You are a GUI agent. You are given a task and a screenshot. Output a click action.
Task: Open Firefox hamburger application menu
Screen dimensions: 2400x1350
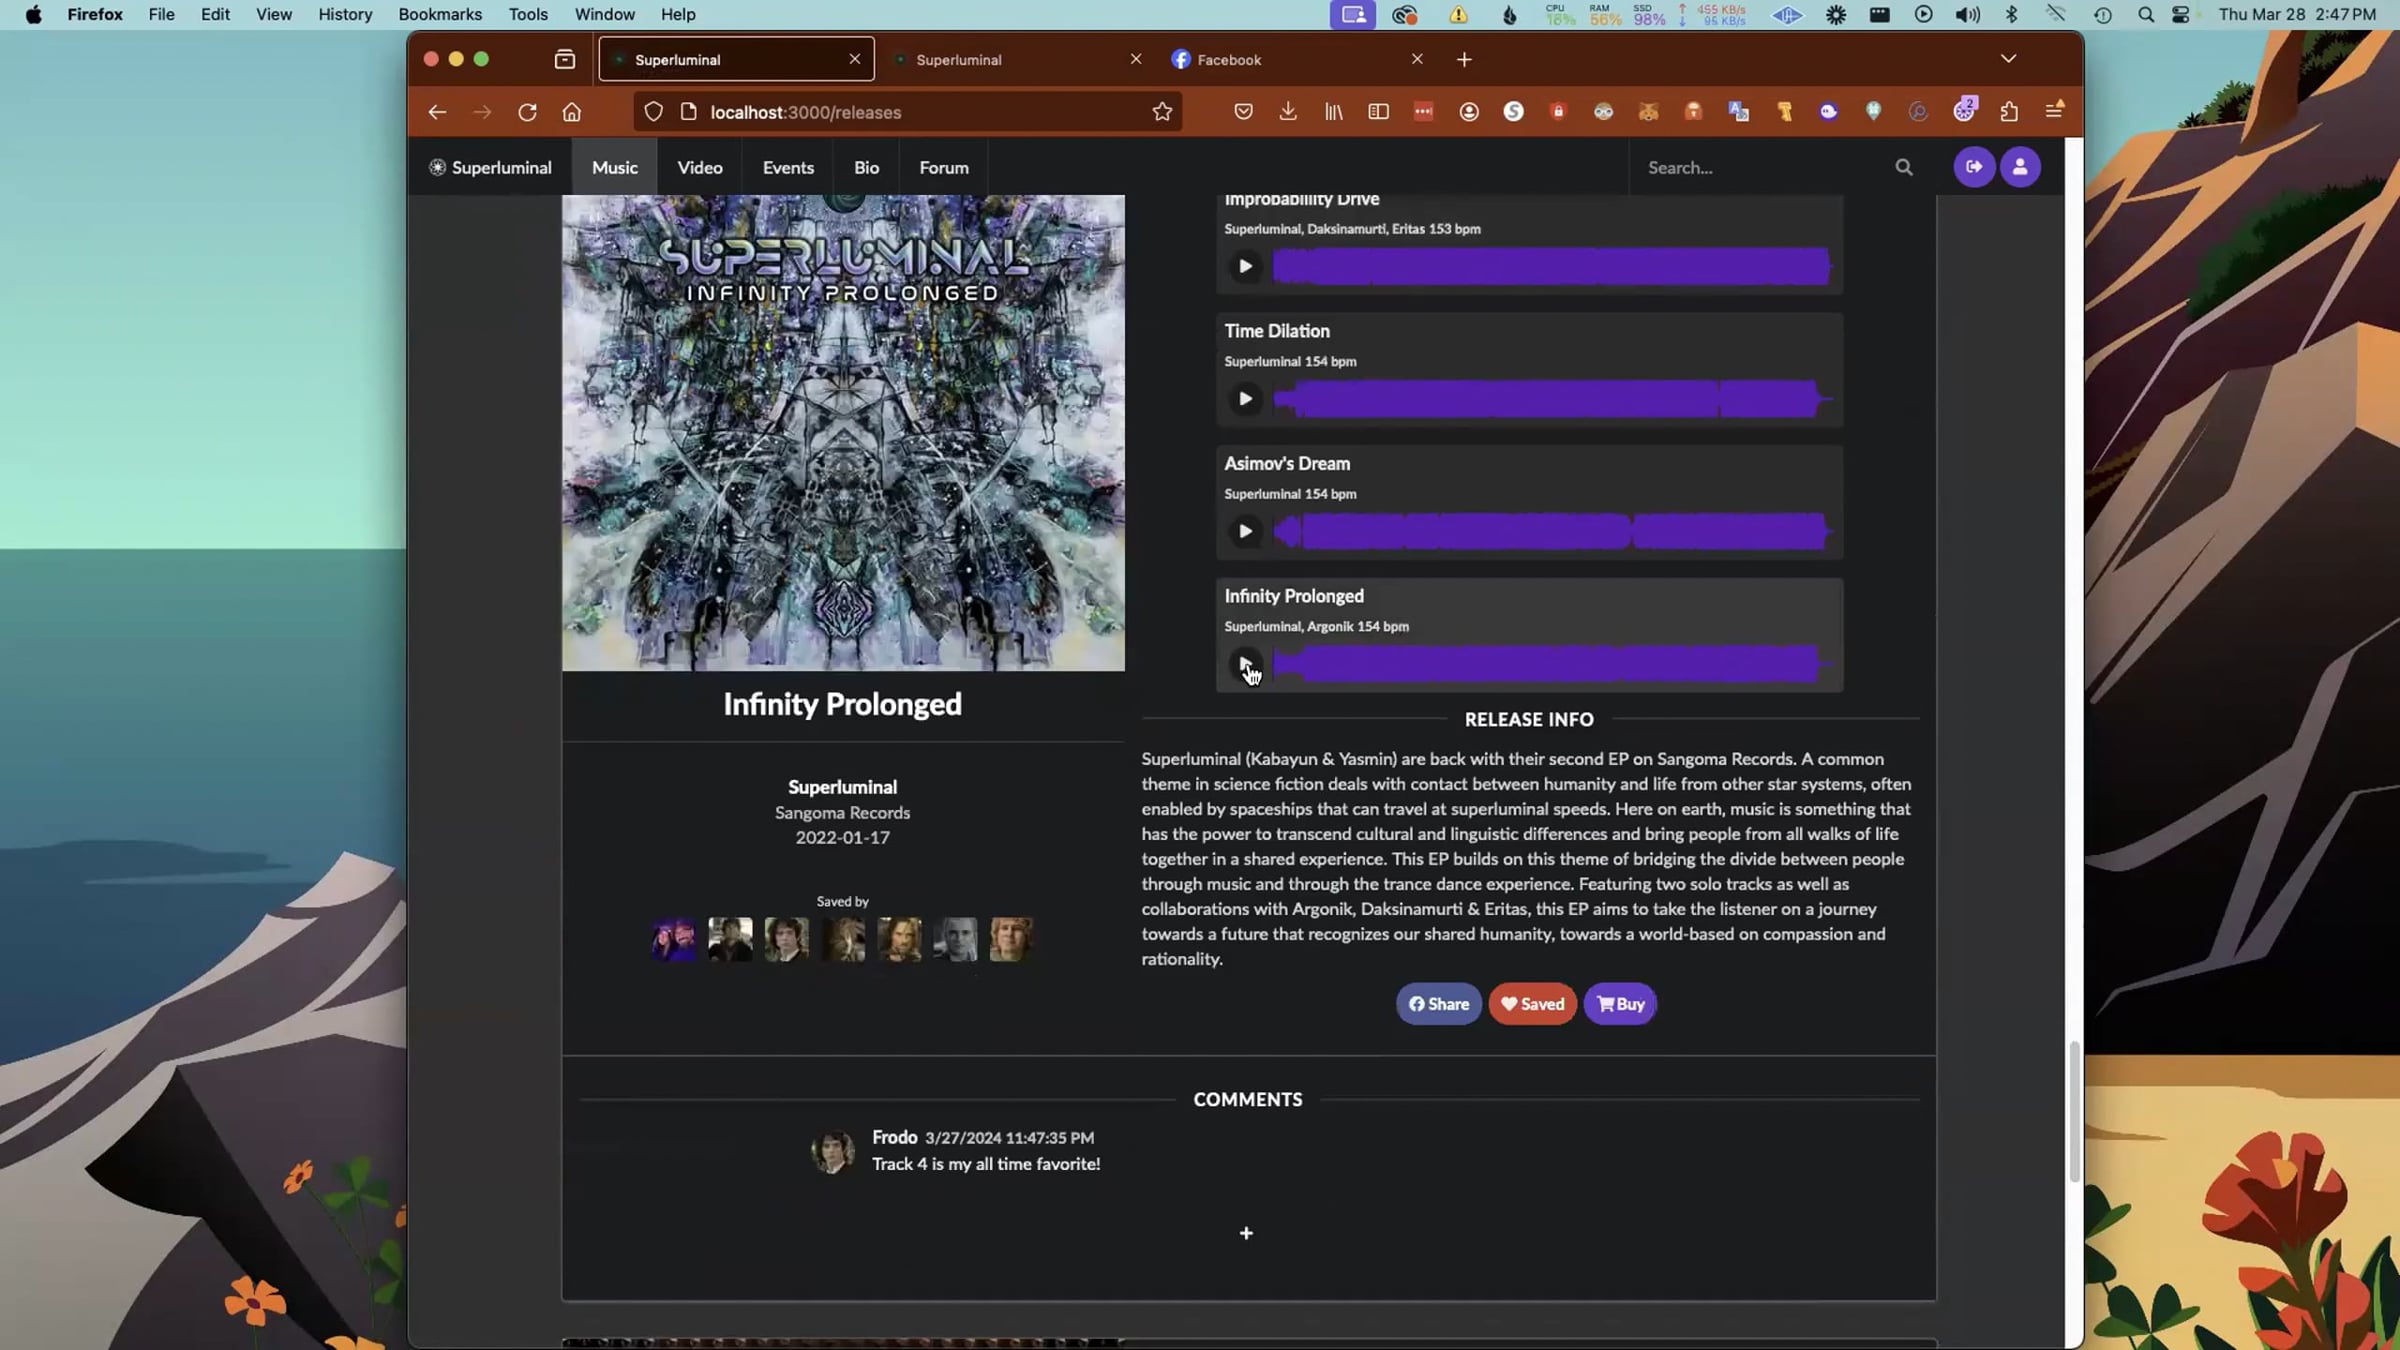2054,112
